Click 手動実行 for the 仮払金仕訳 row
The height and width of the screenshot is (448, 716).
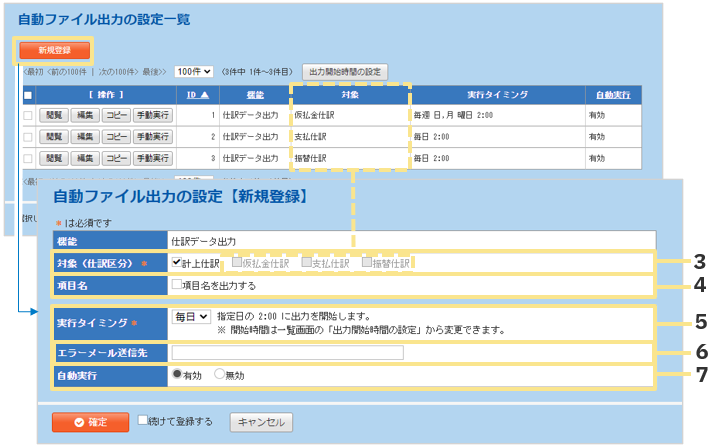[x=153, y=116]
